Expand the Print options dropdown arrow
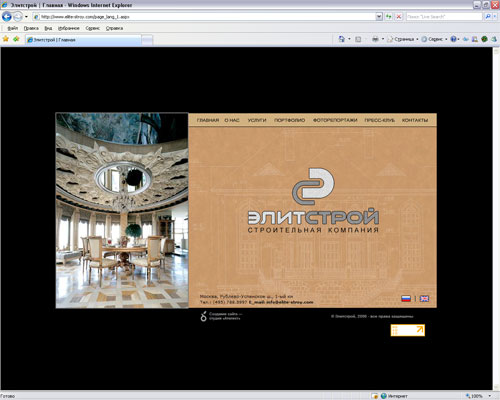Viewport: 500px width, 400px height. (x=383, y=39)
